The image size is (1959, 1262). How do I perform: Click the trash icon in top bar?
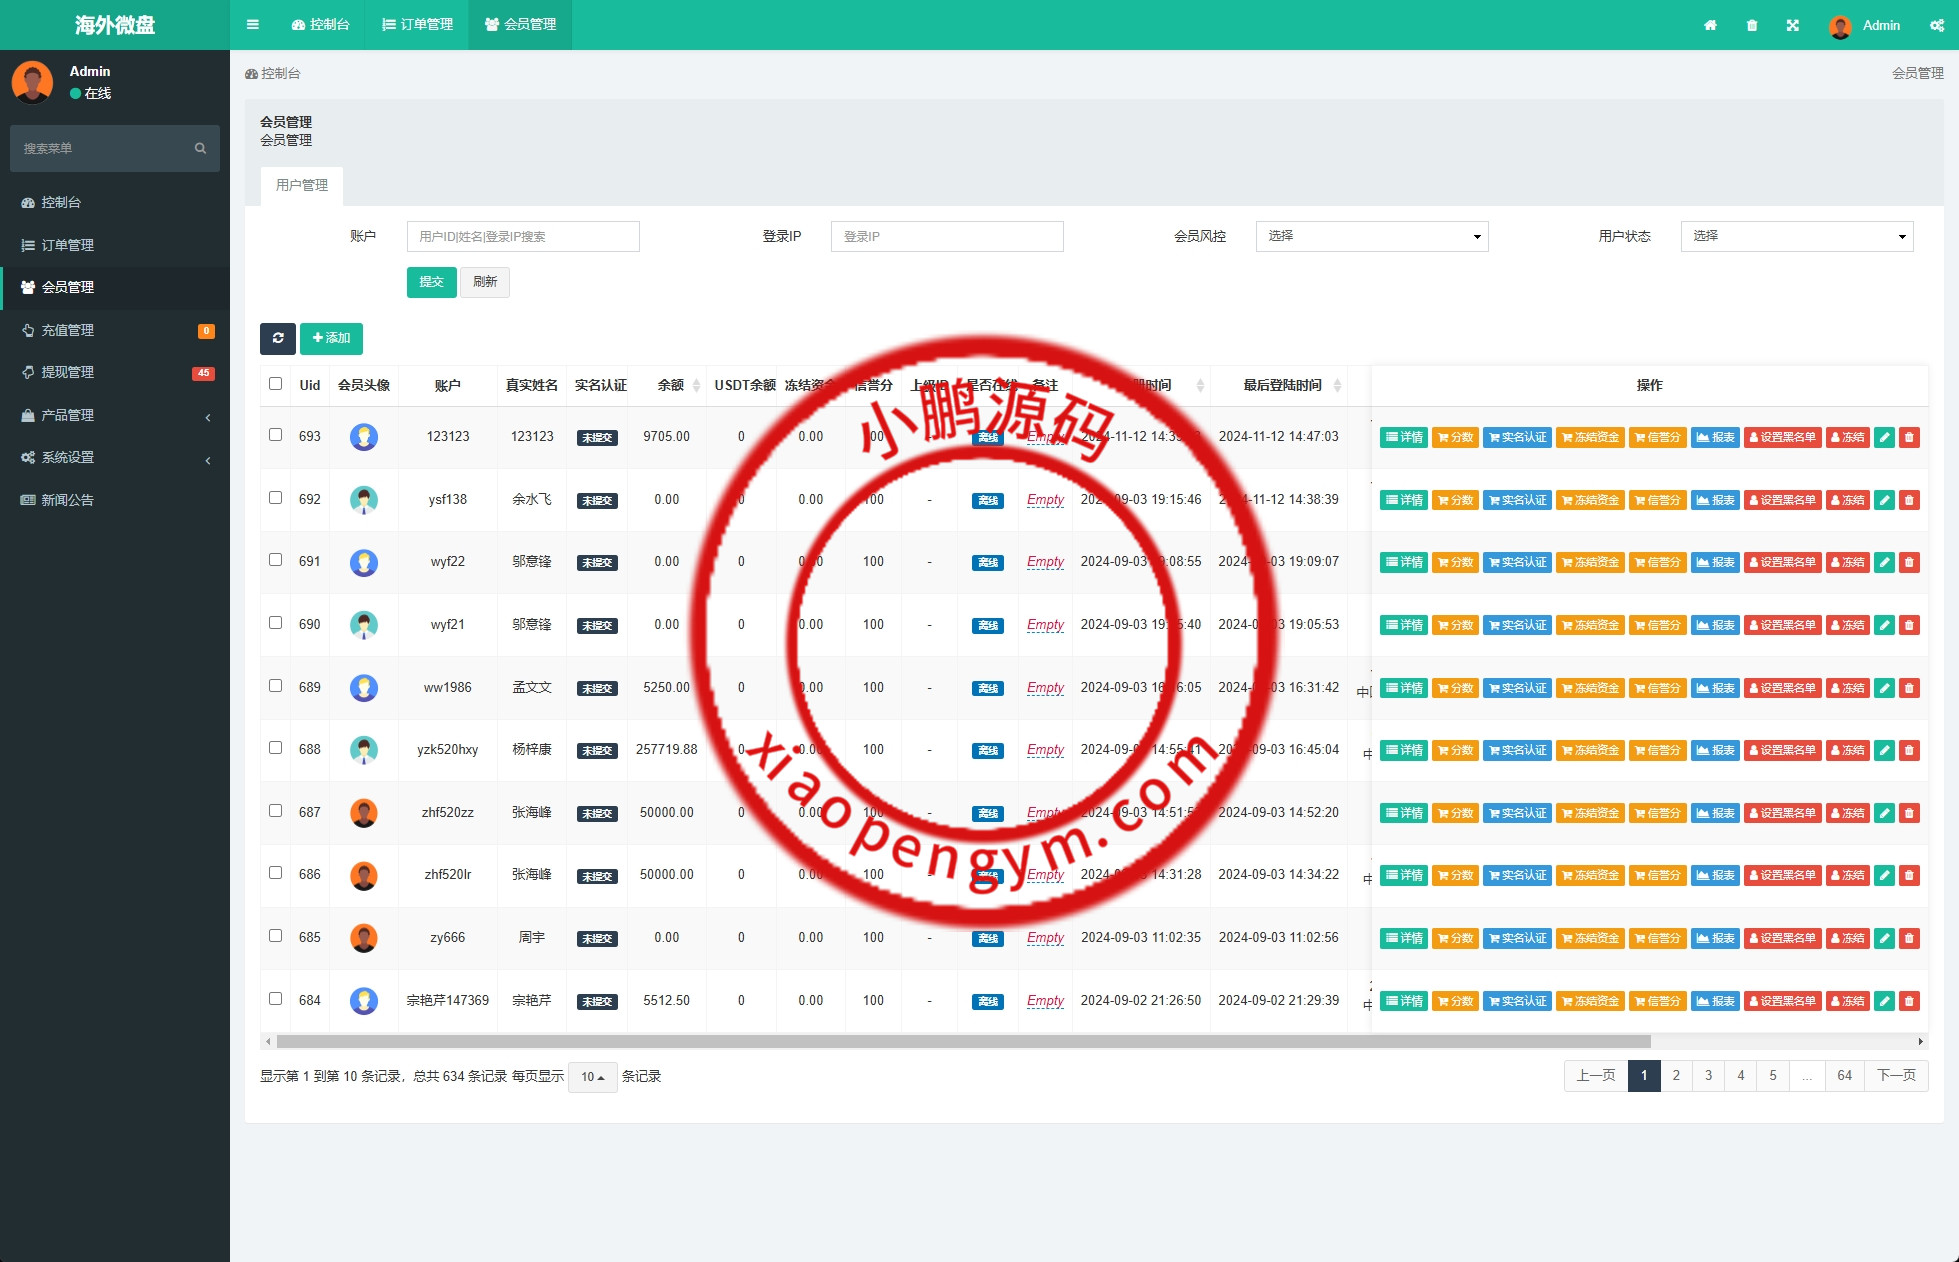point(1752,25)
